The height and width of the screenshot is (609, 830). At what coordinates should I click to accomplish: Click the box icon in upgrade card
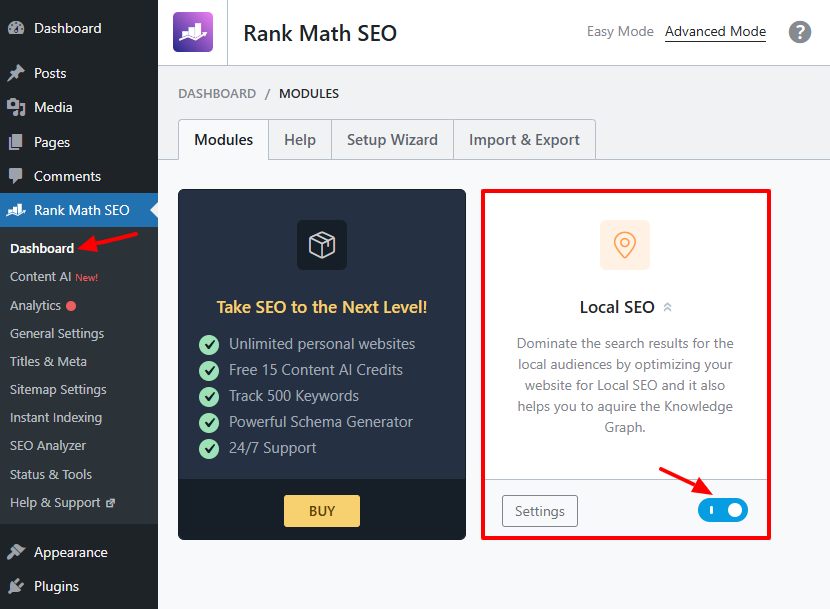pos(322,245)
